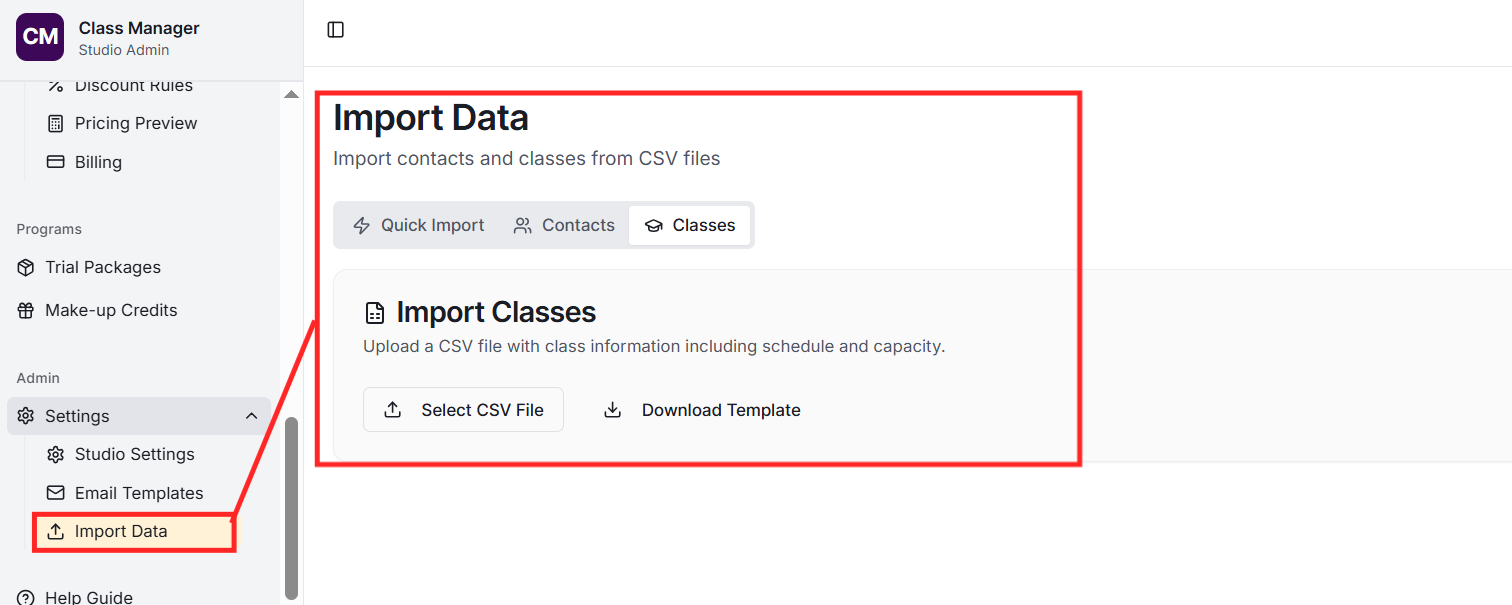Click the Billing card icon
Image resolution: width=1512 pixels, height=605 pixels.
[56, 162]
